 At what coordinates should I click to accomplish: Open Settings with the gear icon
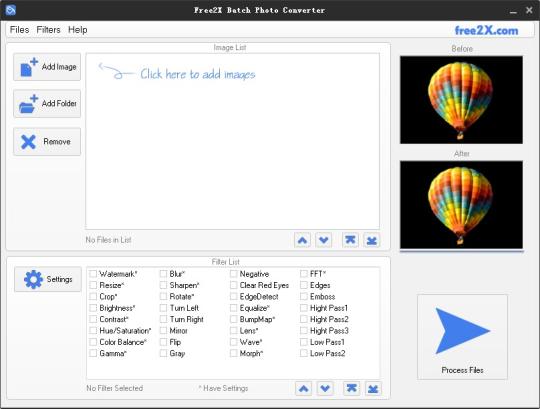point(48,279)
